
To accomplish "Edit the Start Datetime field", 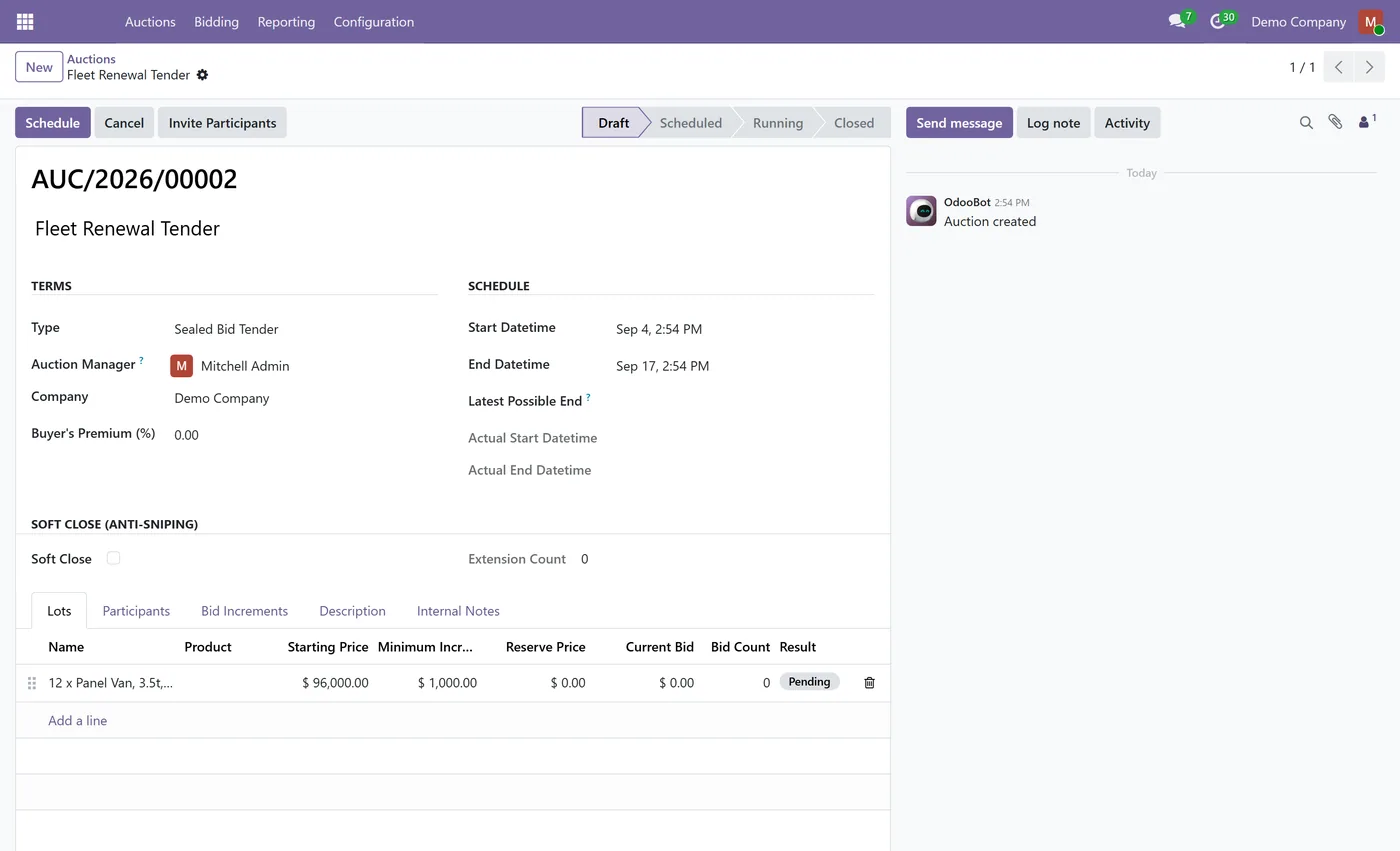I will point(744,329).
